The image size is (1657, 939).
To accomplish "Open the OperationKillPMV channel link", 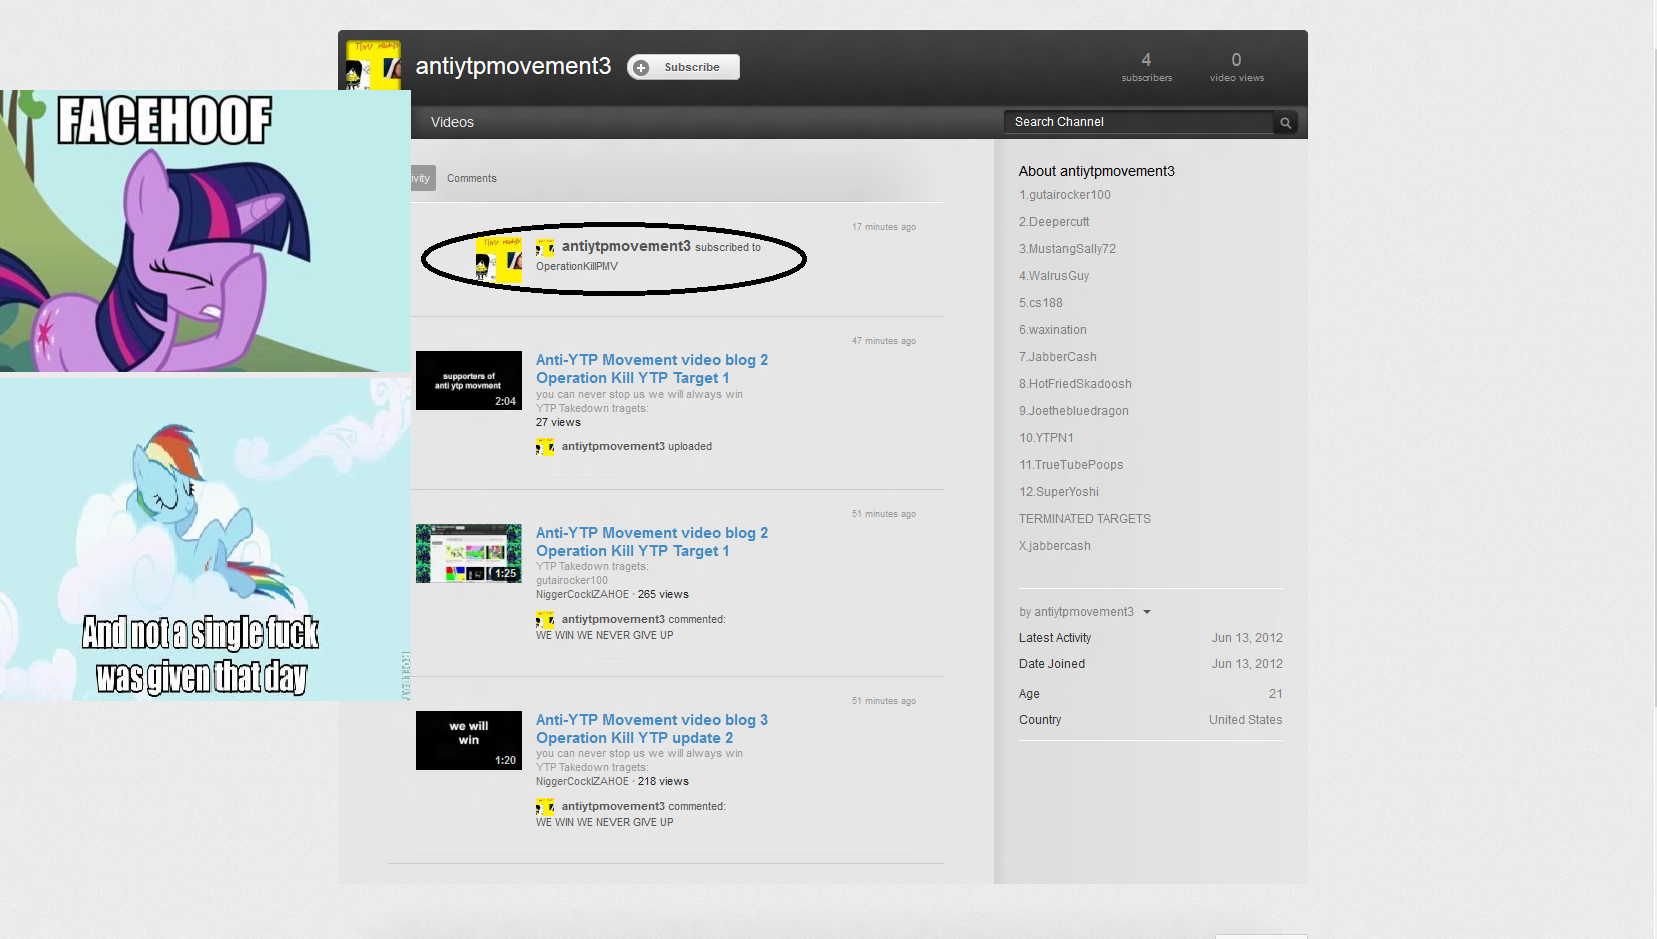I will [x=577, y=266].
